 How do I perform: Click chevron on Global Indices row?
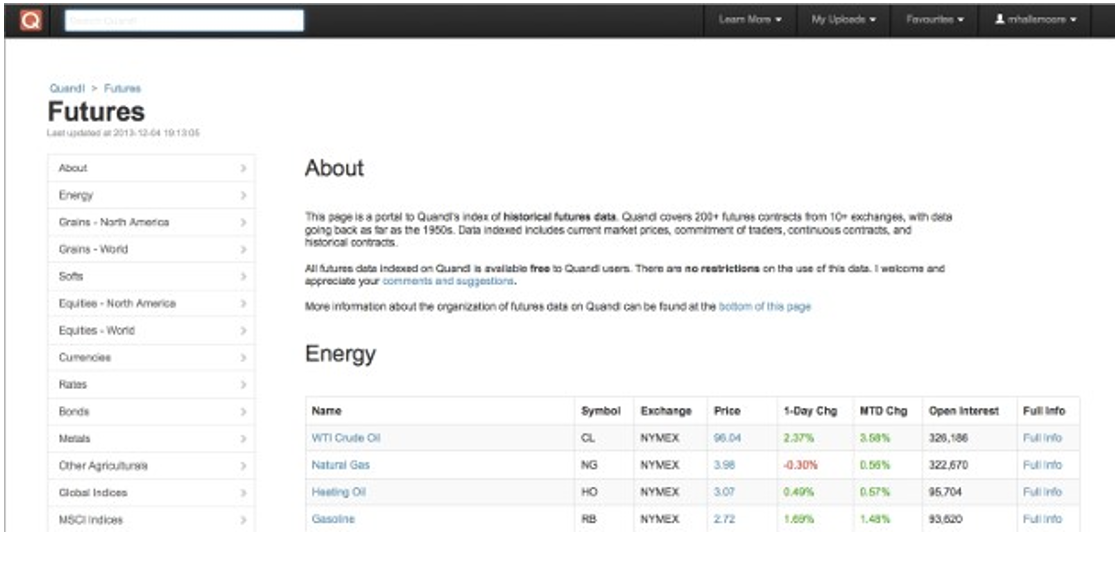click(243, 494)
